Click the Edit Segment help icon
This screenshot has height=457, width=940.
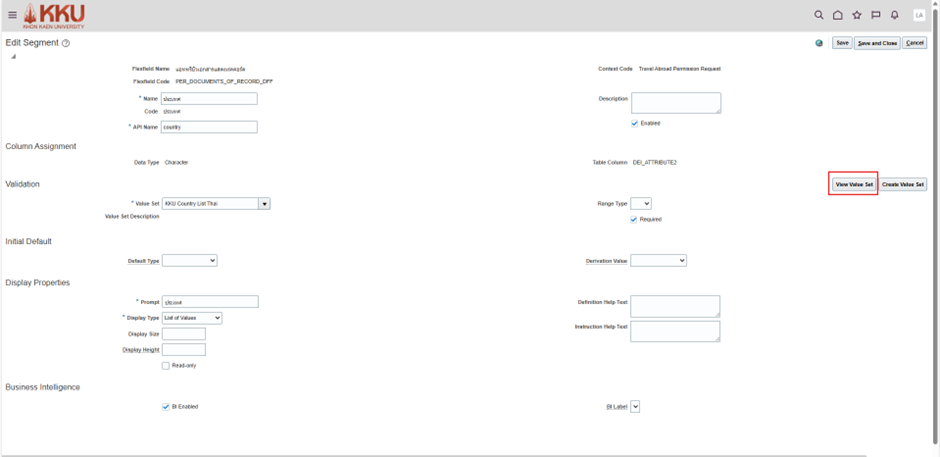(x=66, y=44)
